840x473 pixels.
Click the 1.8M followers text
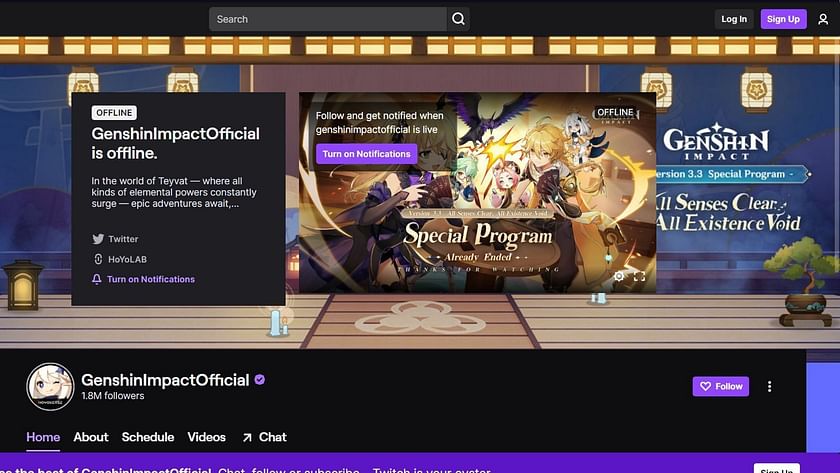[x=112, y=396]
